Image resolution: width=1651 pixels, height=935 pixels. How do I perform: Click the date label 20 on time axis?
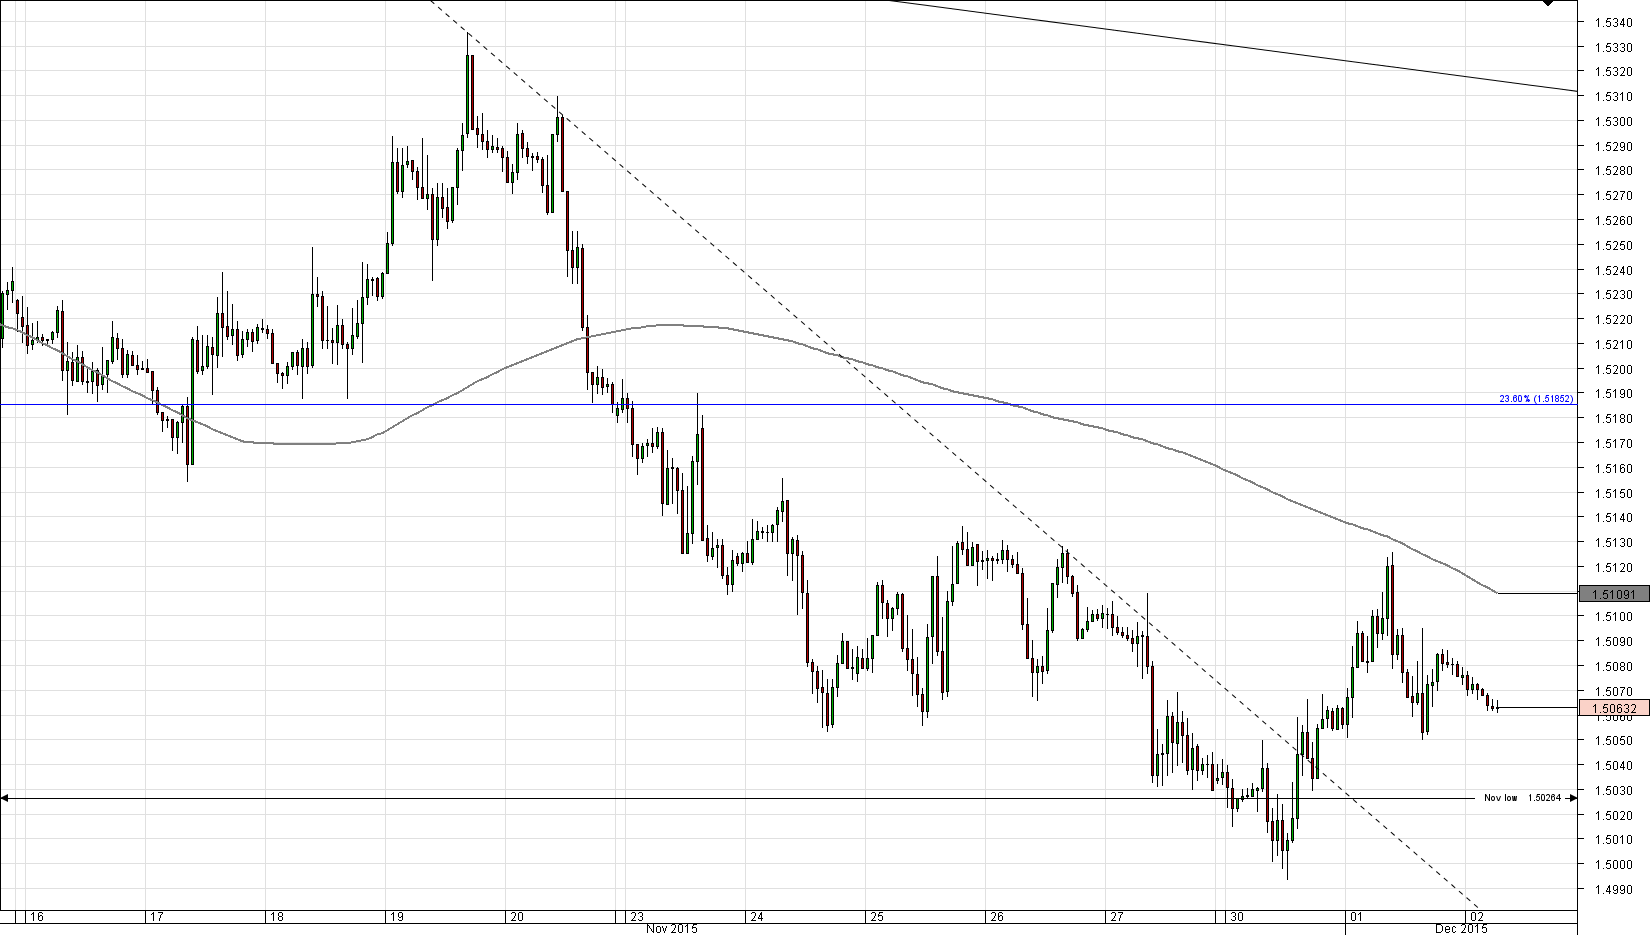pos(516,916)
